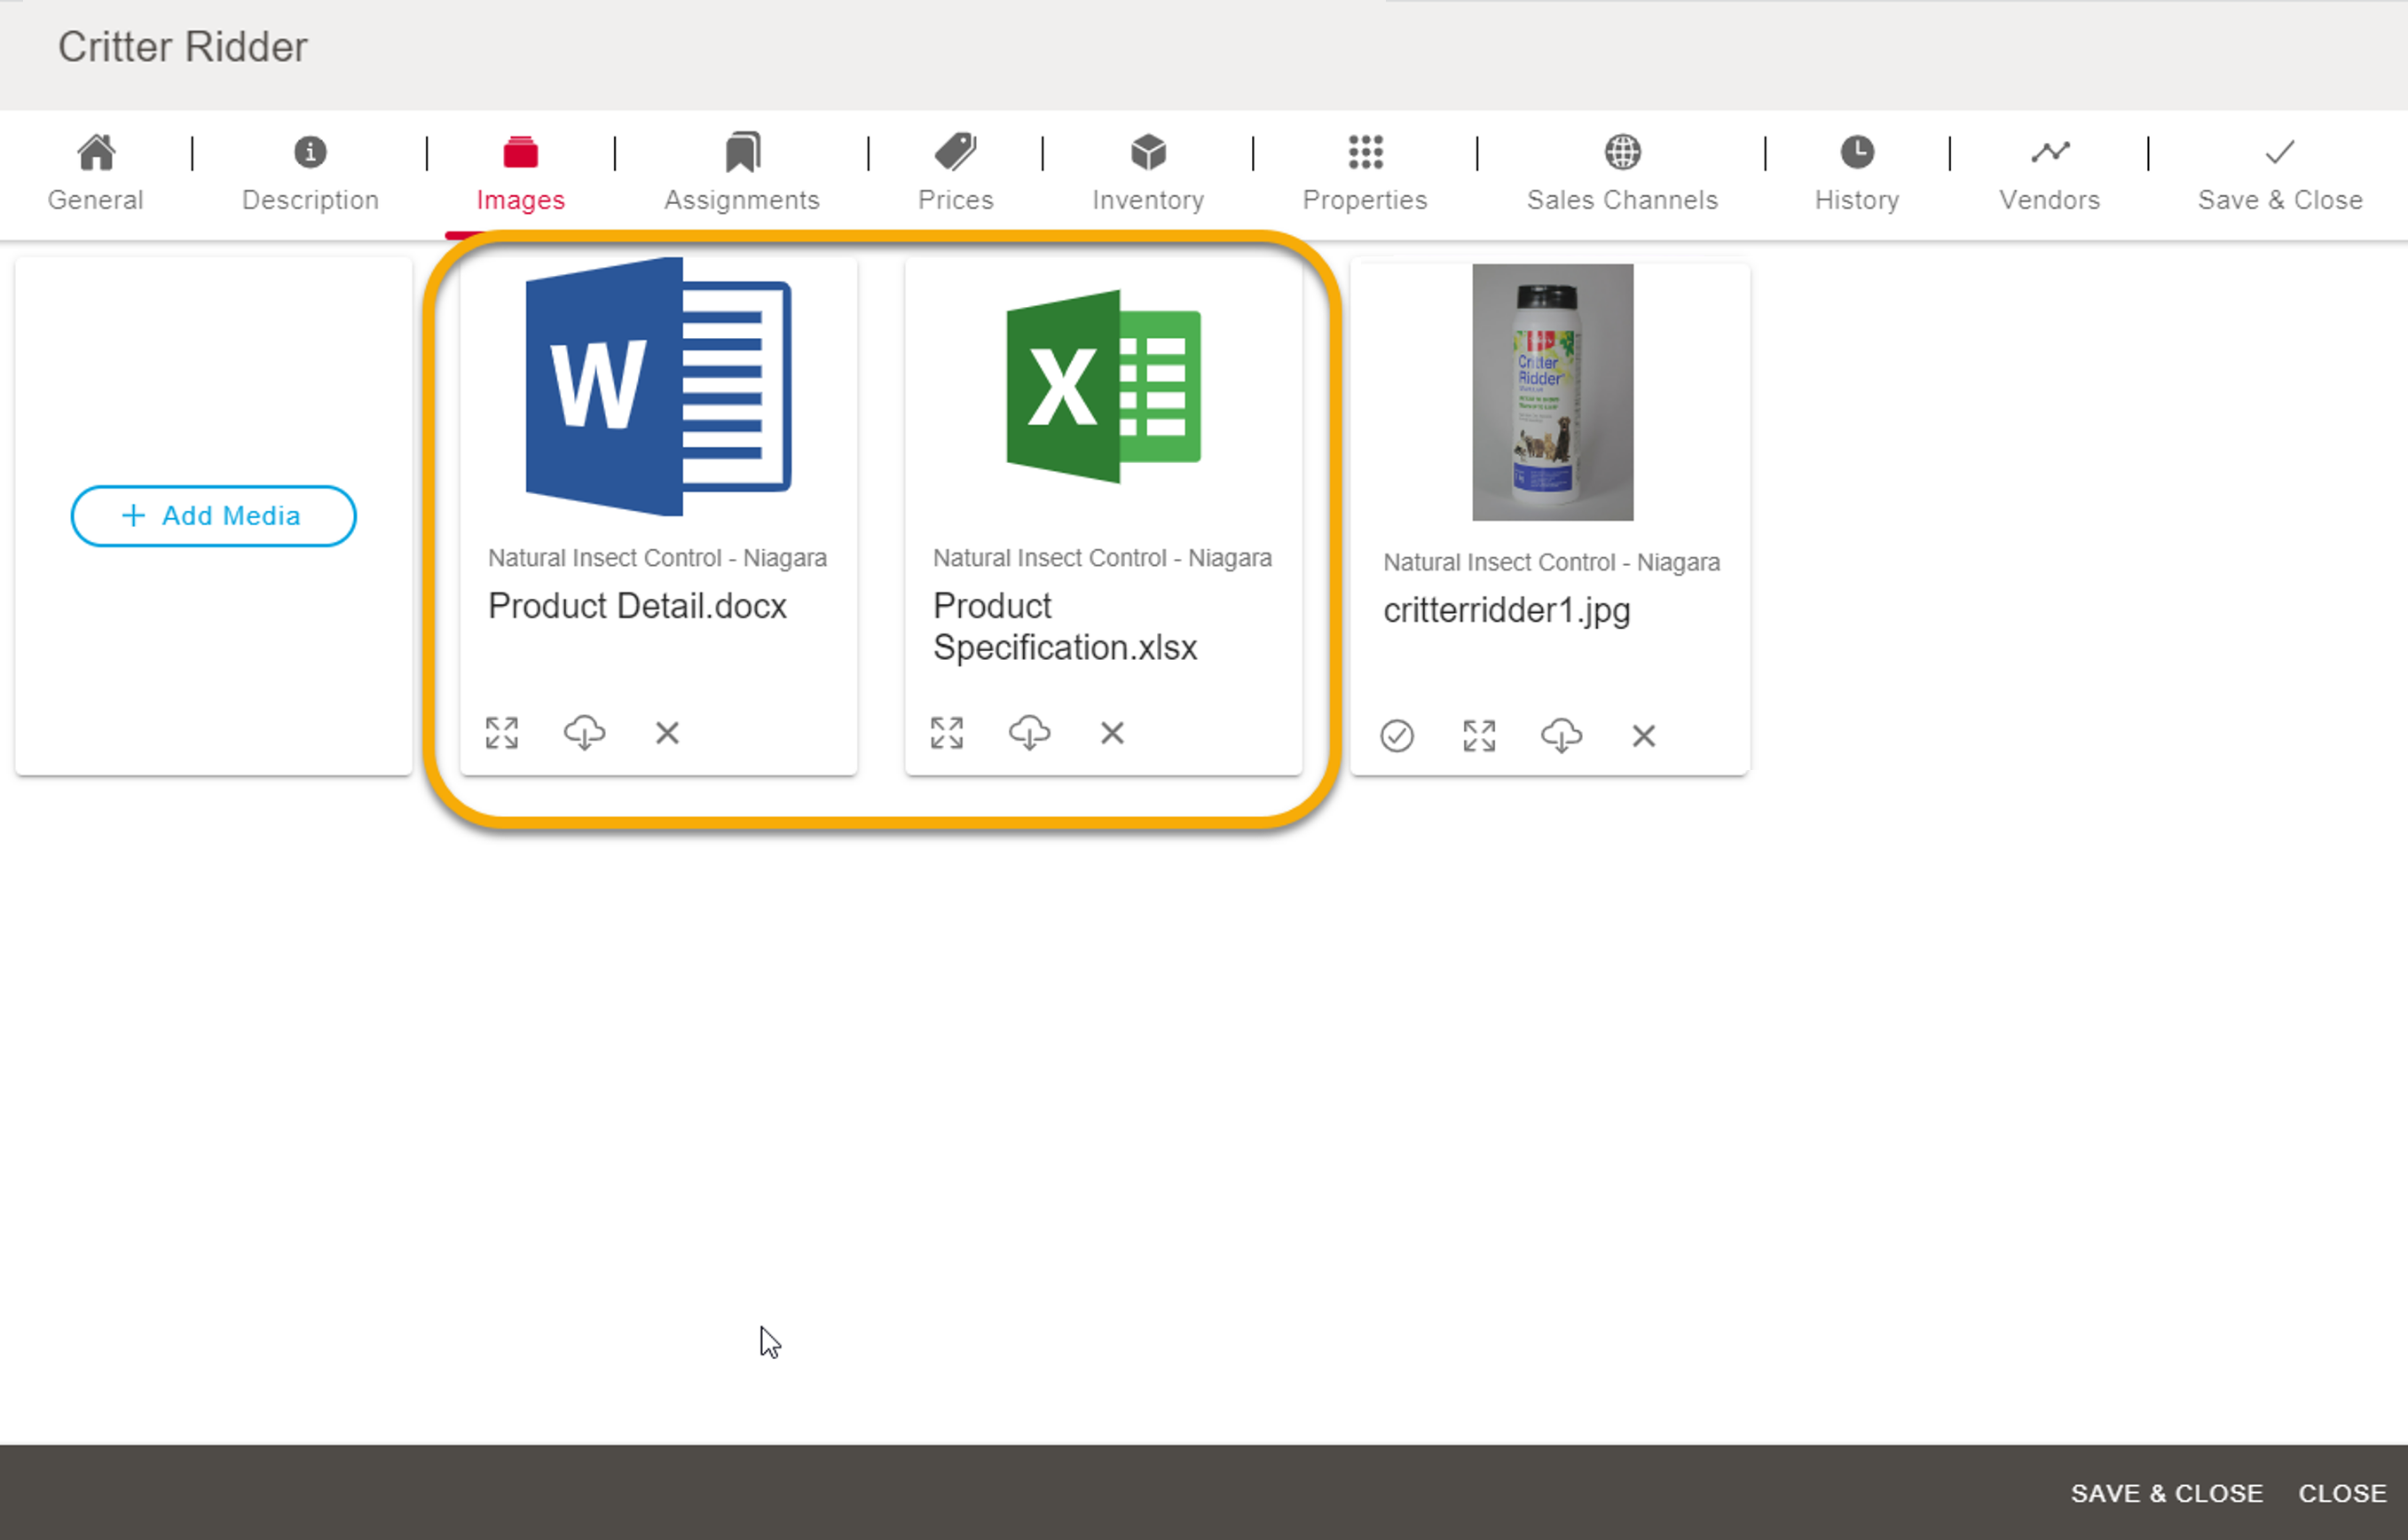Expand the critterridder1.jpg image

click(x=1479, y=736)
